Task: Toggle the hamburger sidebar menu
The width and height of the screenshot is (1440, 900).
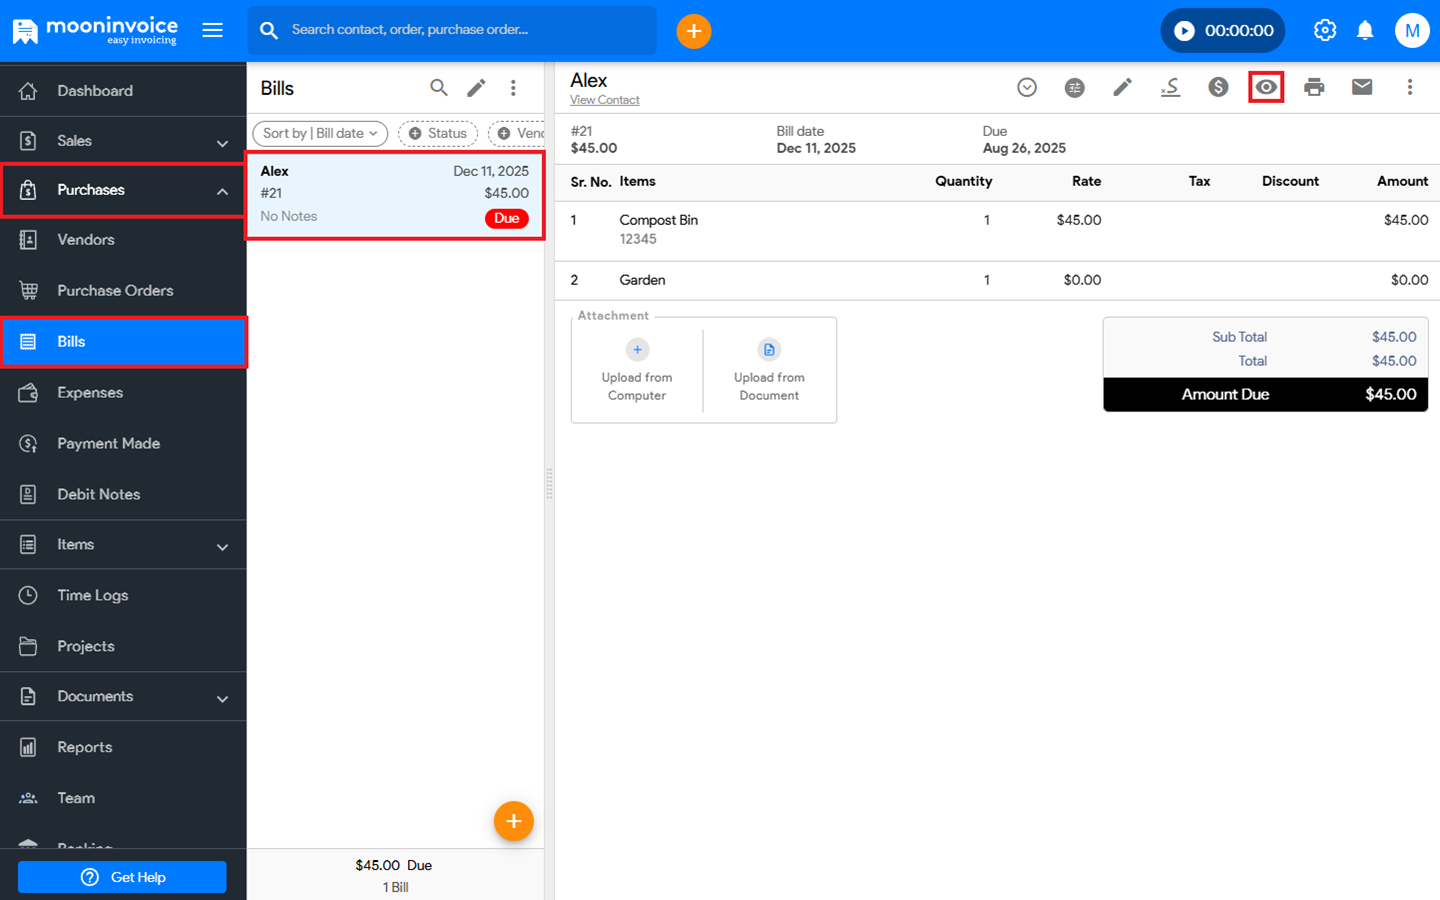Action: (212, 30)
